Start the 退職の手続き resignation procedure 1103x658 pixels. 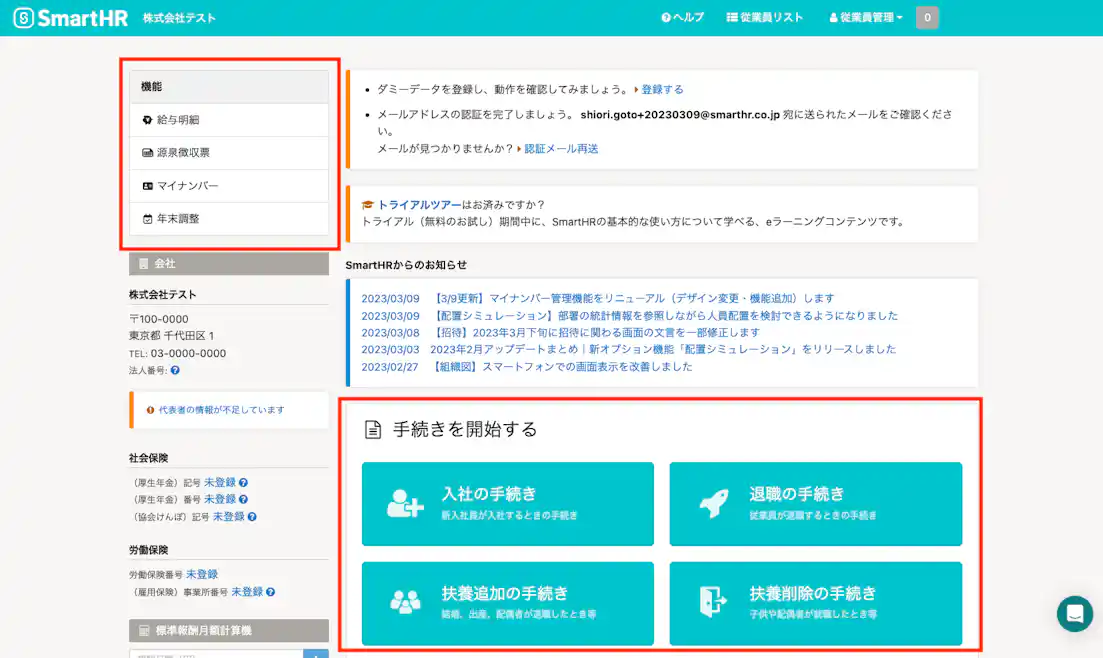pos(816,504)
